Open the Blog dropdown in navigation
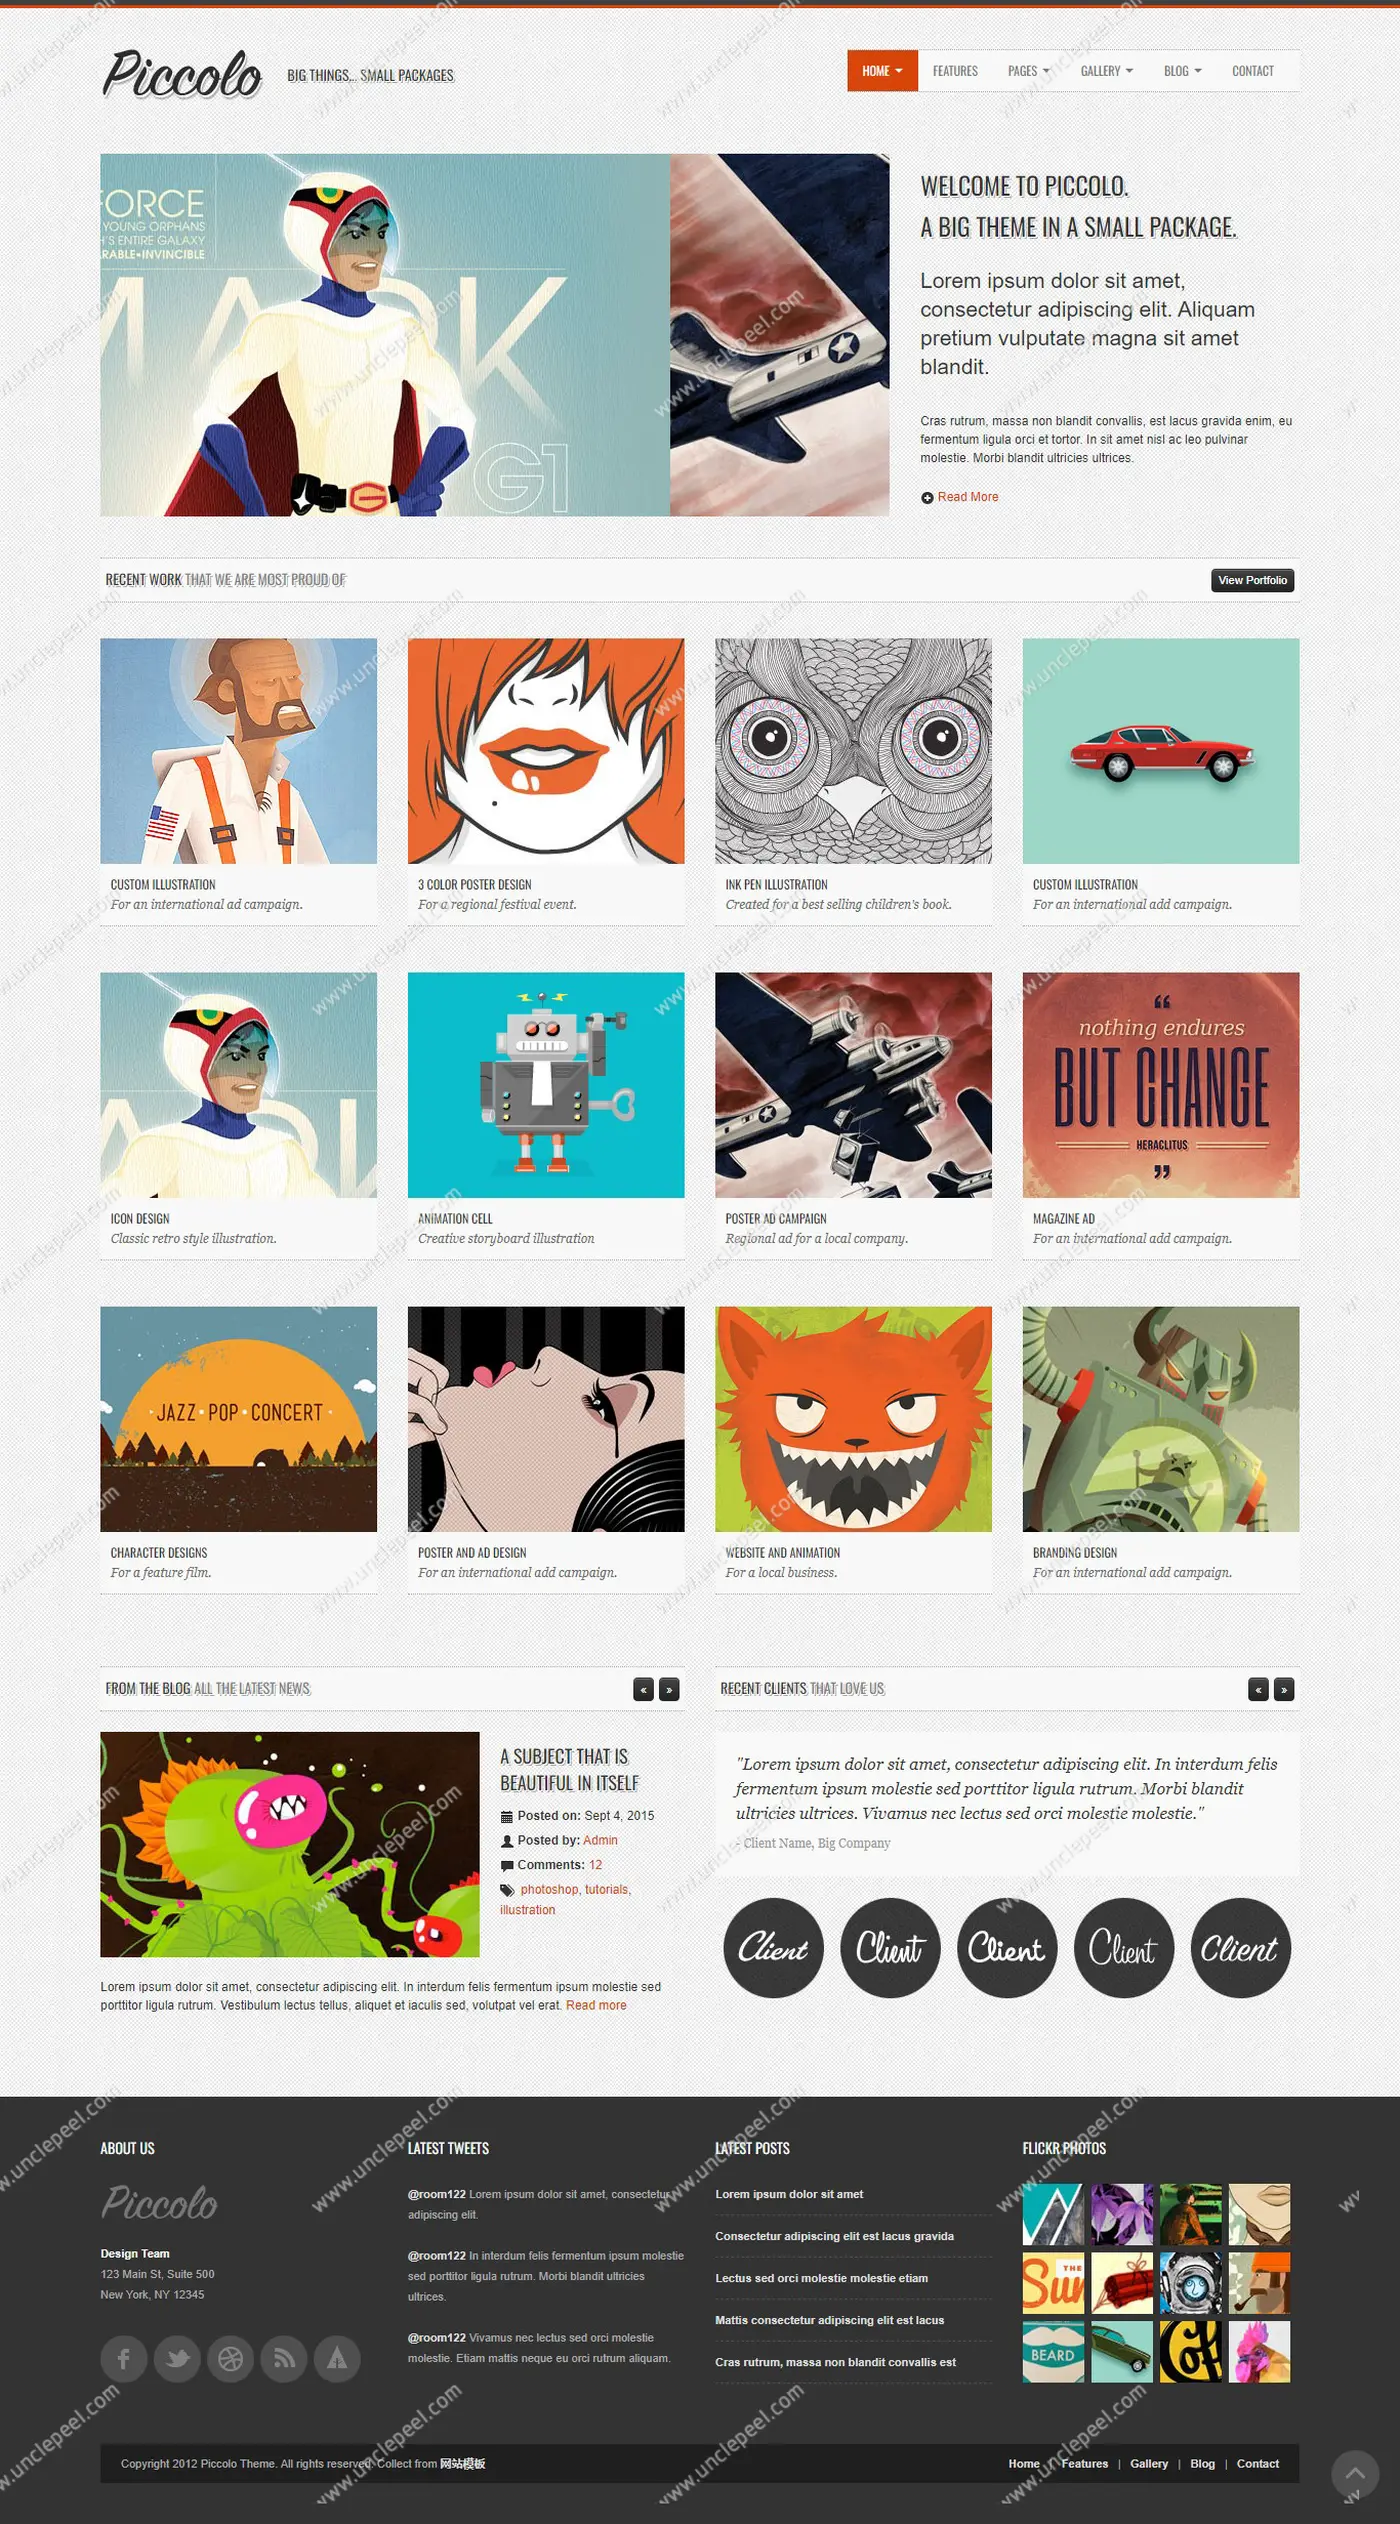The image size is (1400, 2524). pyautogui.click(x=1183, y=71)
